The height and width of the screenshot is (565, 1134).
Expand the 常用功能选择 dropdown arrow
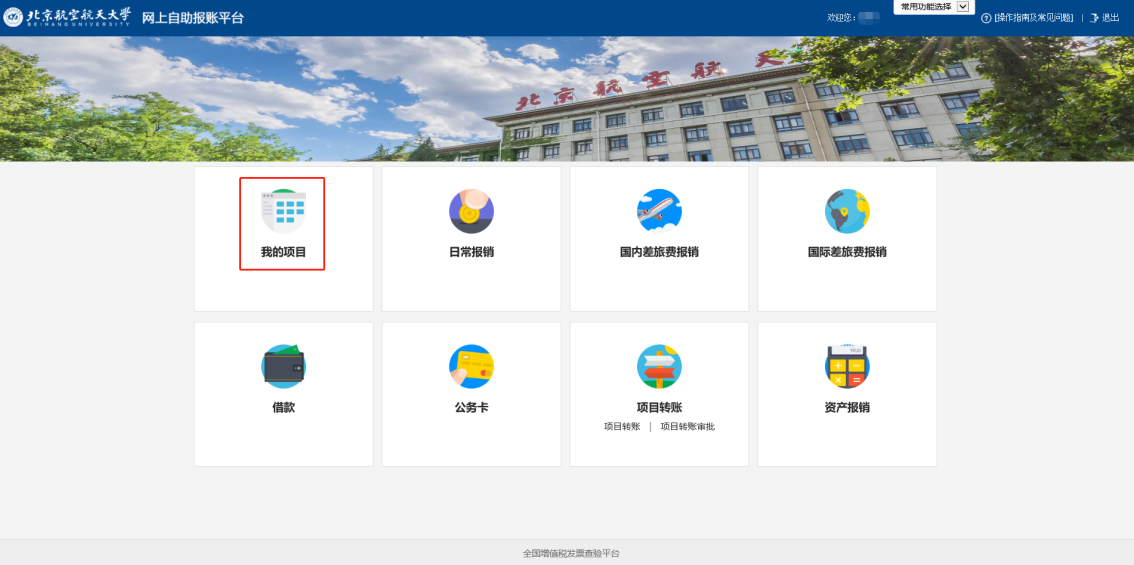[x=963, y=7]
